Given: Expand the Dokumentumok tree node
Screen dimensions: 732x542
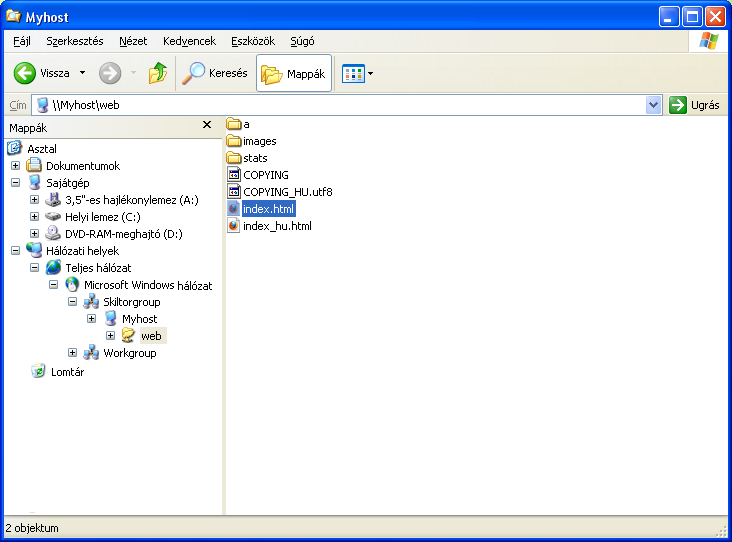Looking at the screenshot, I should (x=15, y=166).
